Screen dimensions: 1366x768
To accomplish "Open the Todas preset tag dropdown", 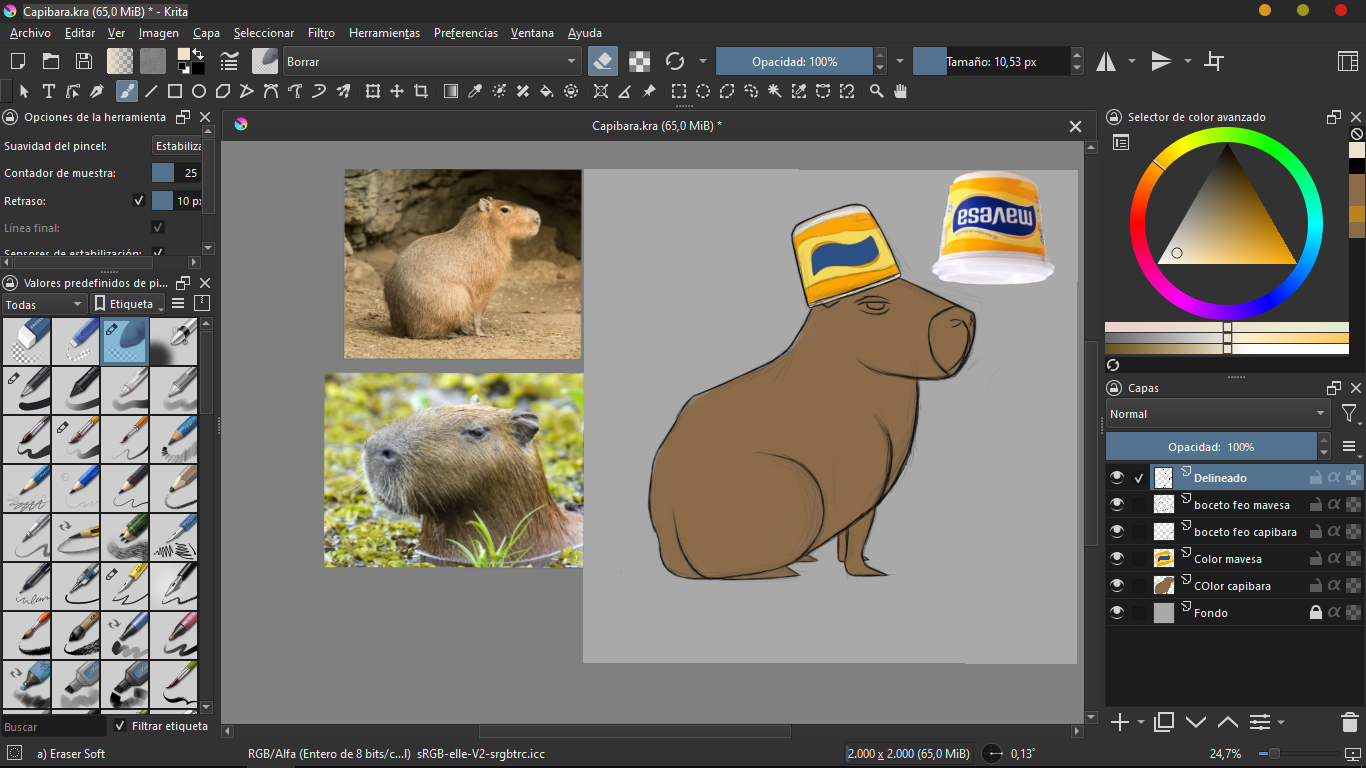I will tap(44, 304).
